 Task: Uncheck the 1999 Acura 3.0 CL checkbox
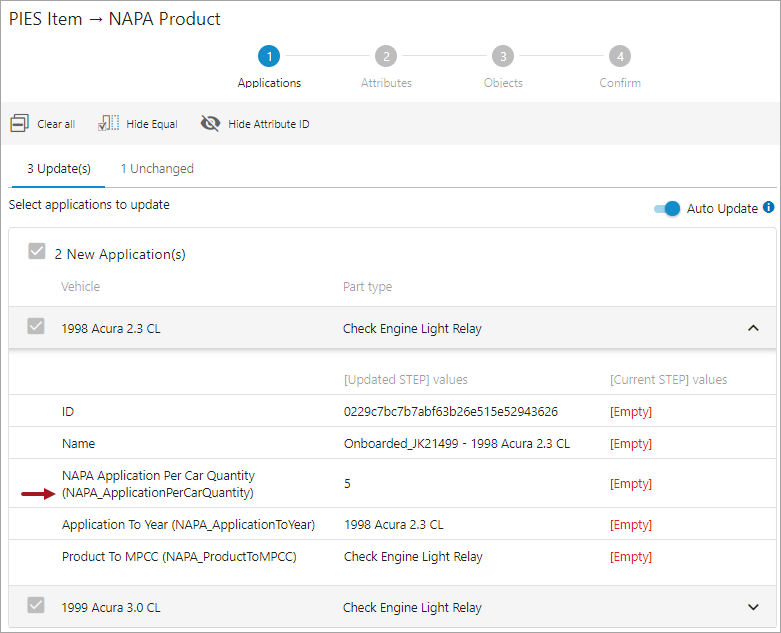click(x=36, y=605)
